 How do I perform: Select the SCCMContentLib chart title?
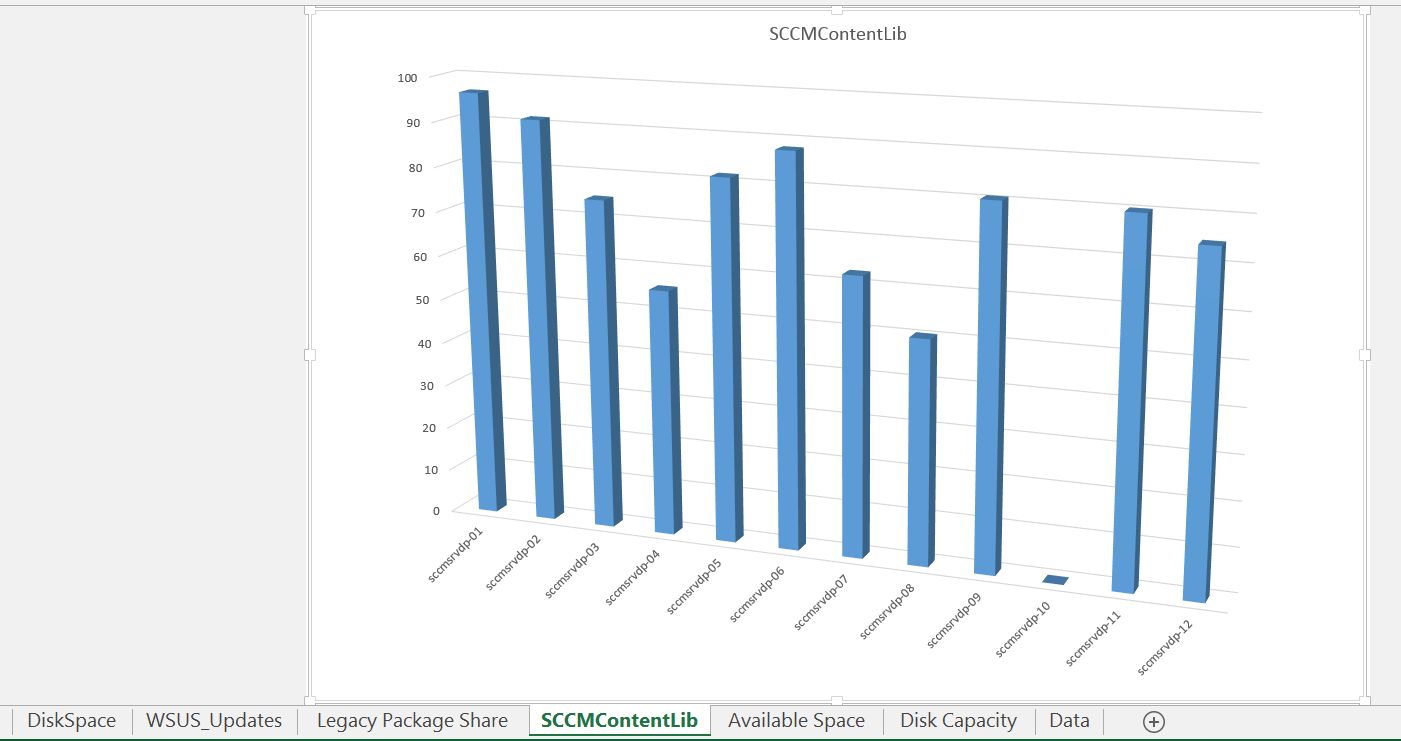(x=837, y=34)
